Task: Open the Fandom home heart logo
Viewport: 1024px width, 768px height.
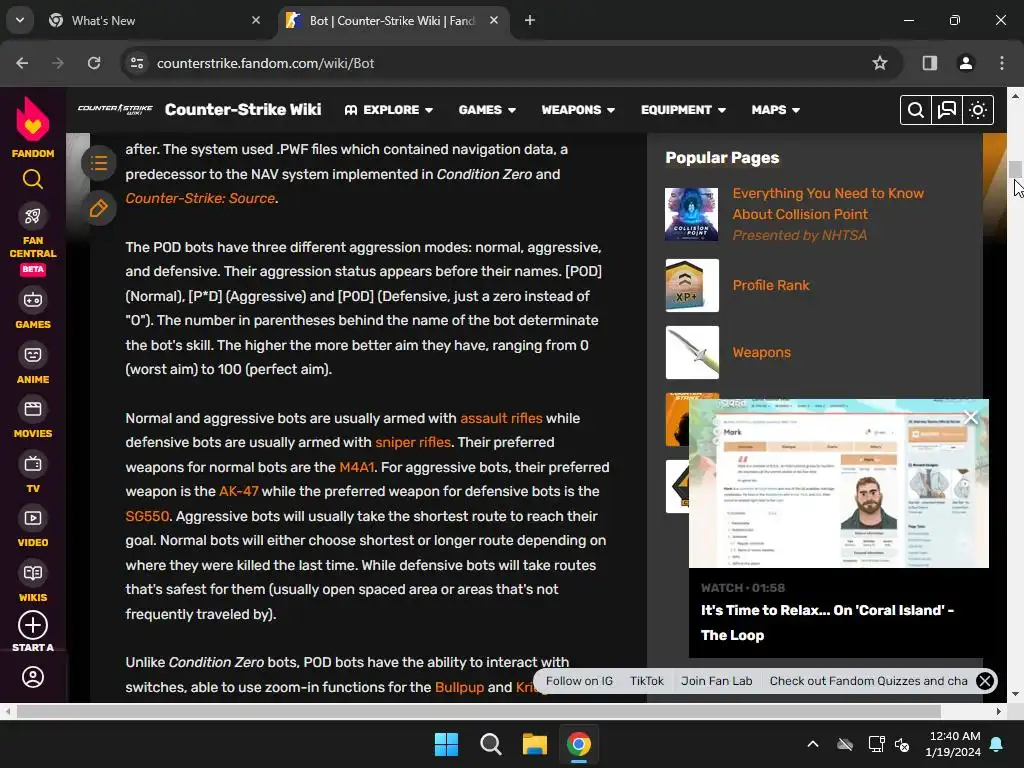Action: tap(32, 120)
